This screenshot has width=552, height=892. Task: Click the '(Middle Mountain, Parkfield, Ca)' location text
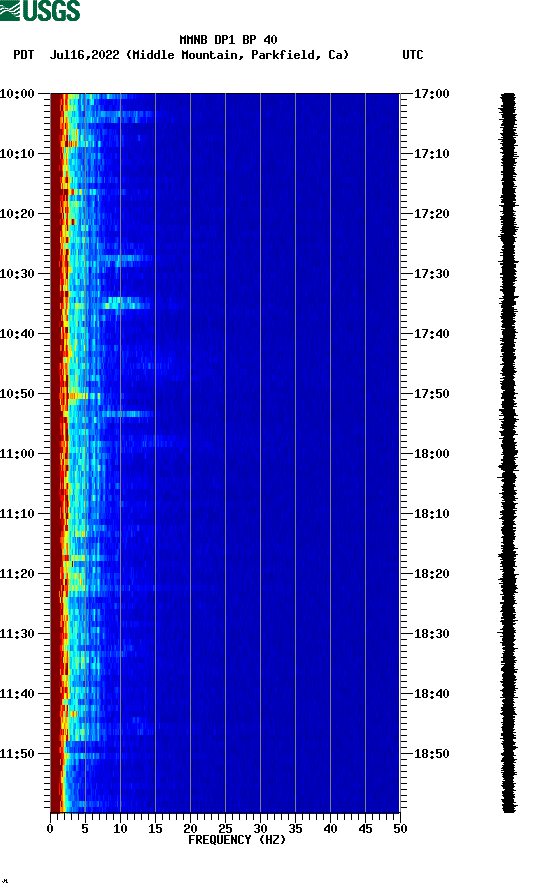[x=237, y=55]
